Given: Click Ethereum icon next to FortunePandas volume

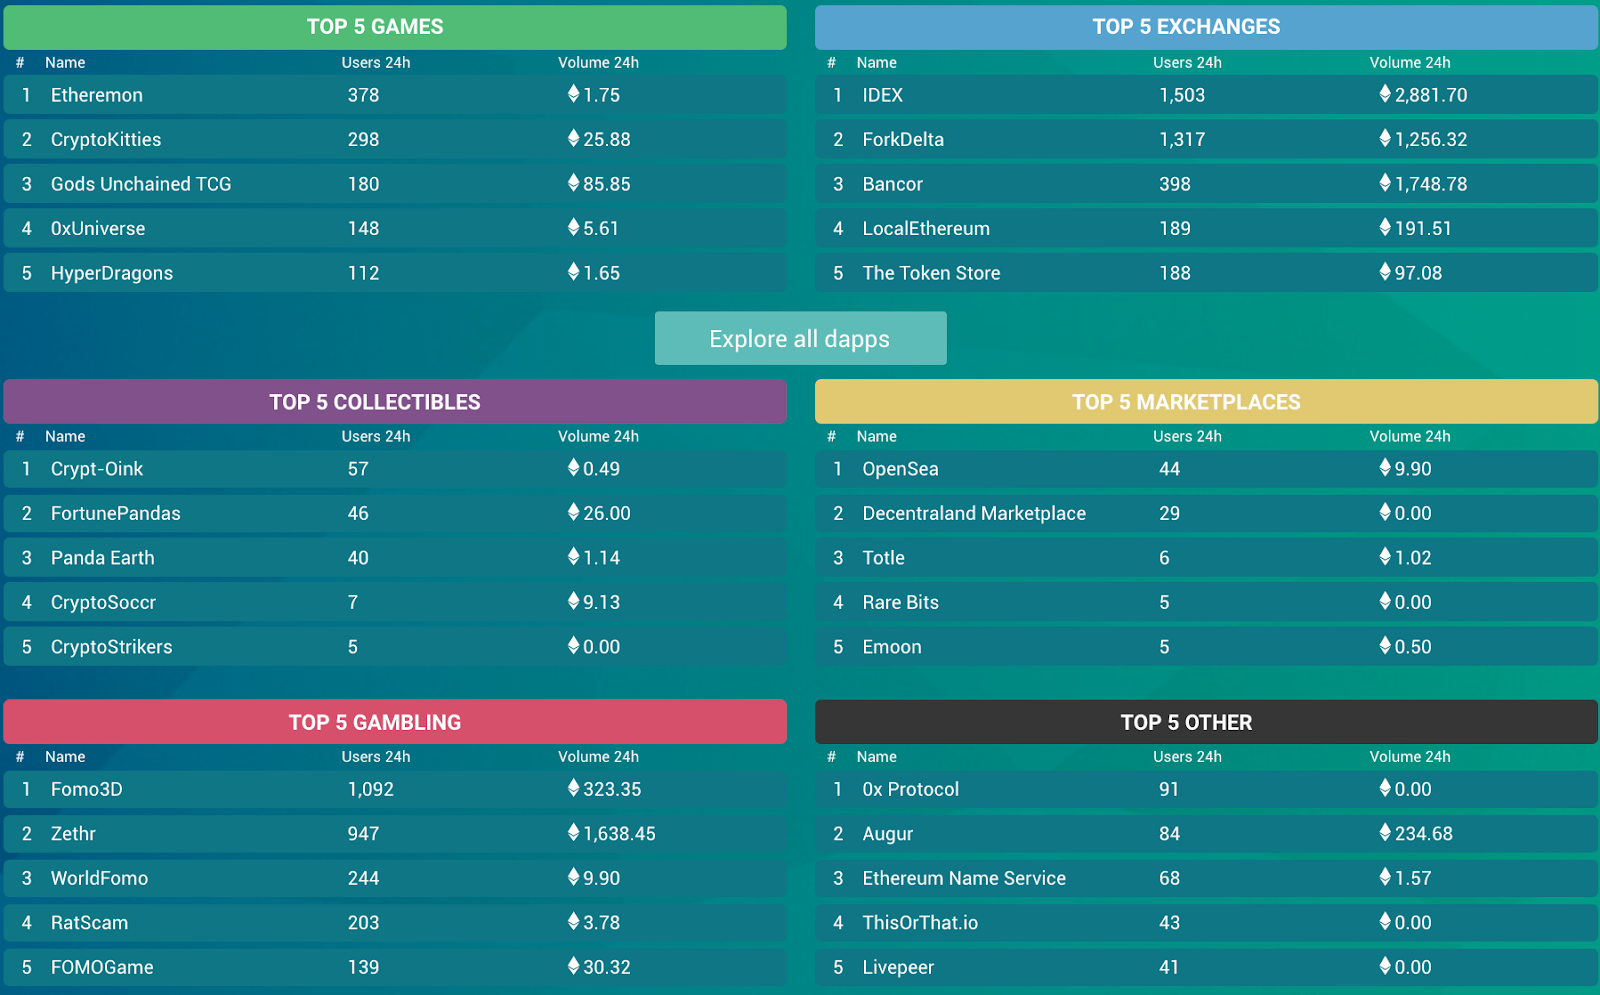Looking at the screenshot, I should (573, 512).
